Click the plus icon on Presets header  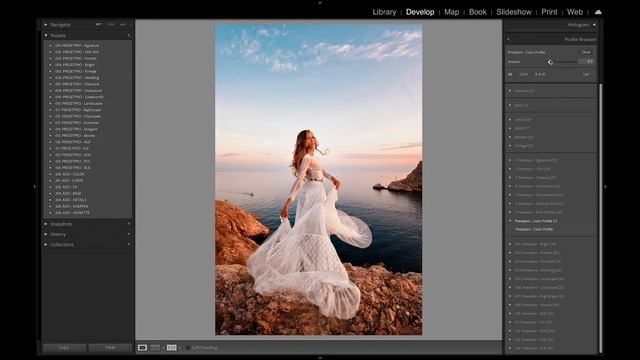point(129,36)
